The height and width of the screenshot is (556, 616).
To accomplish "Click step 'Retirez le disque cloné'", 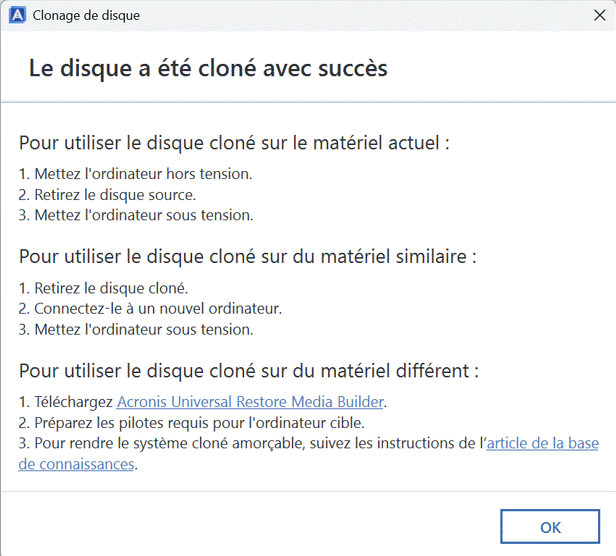I will [103, 288].
